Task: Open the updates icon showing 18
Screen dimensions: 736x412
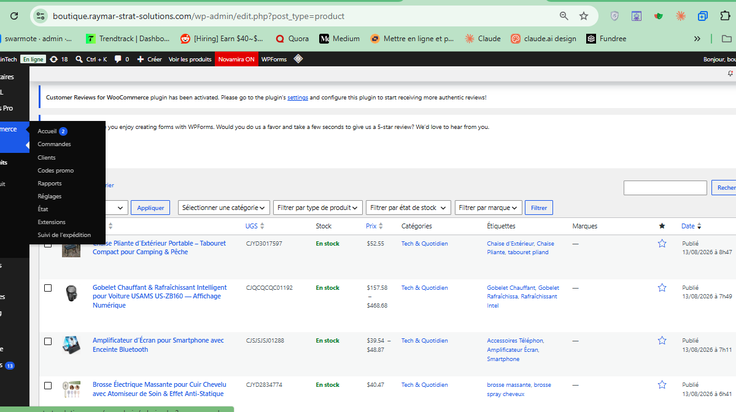Action: coord(59,59)
